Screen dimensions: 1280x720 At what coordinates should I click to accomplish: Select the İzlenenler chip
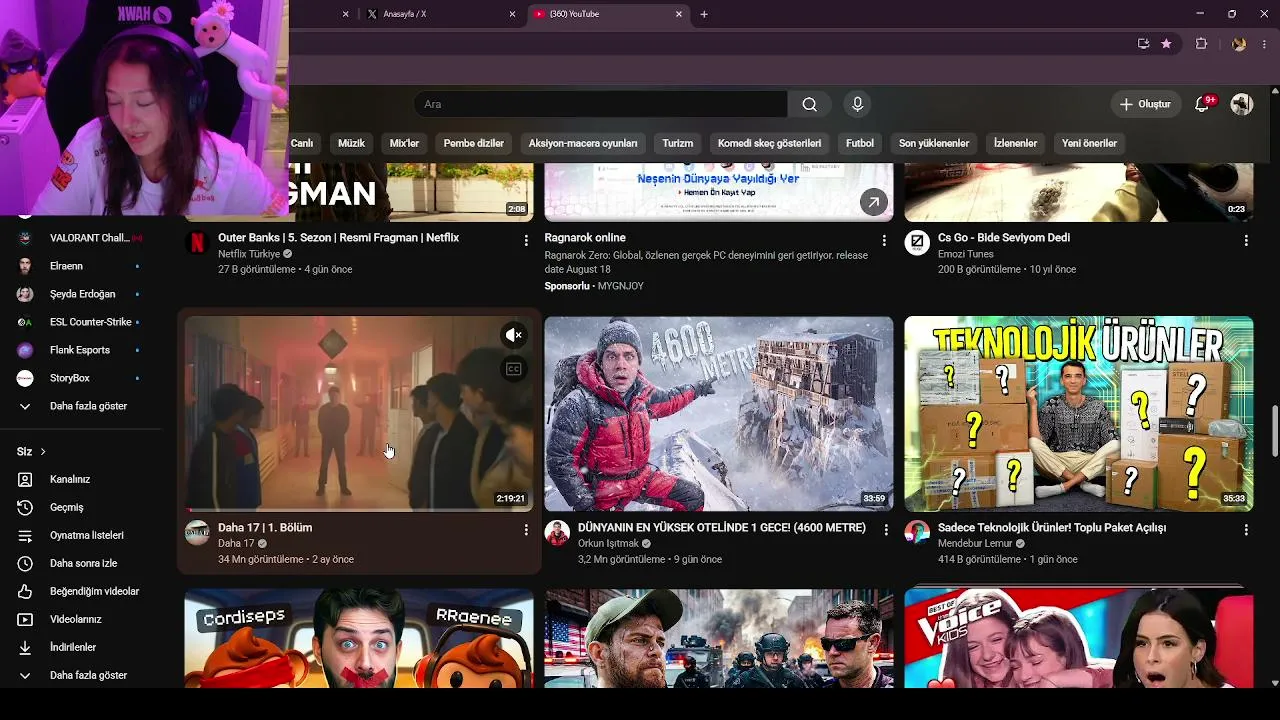(1015, 143)
